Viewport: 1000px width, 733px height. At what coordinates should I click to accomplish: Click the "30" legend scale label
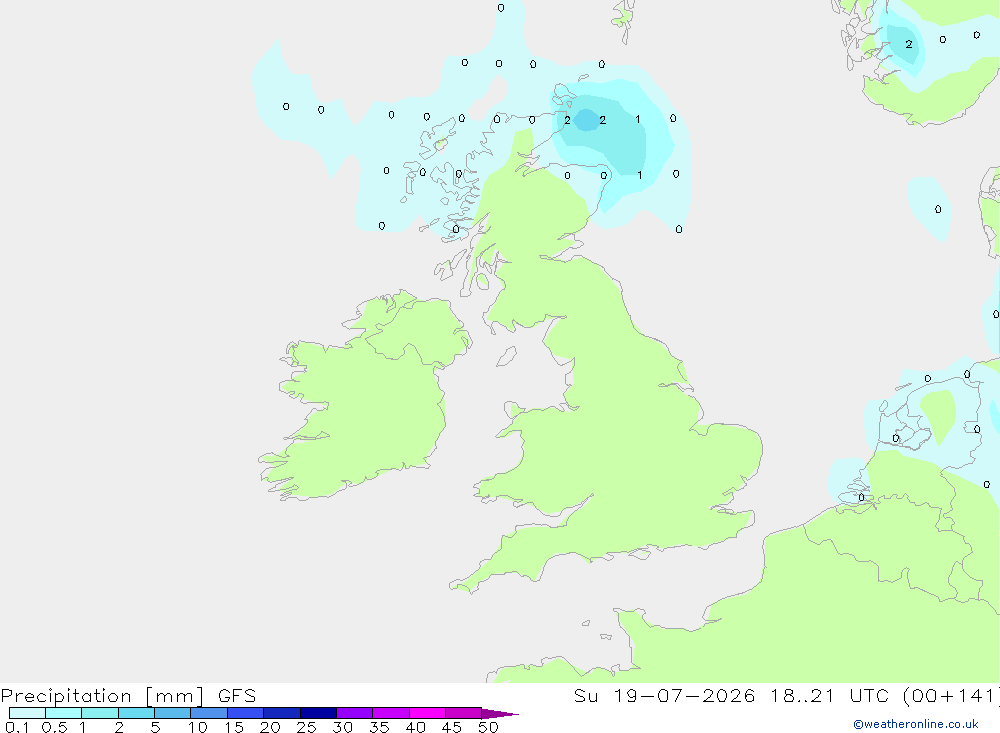click(343, 727)
